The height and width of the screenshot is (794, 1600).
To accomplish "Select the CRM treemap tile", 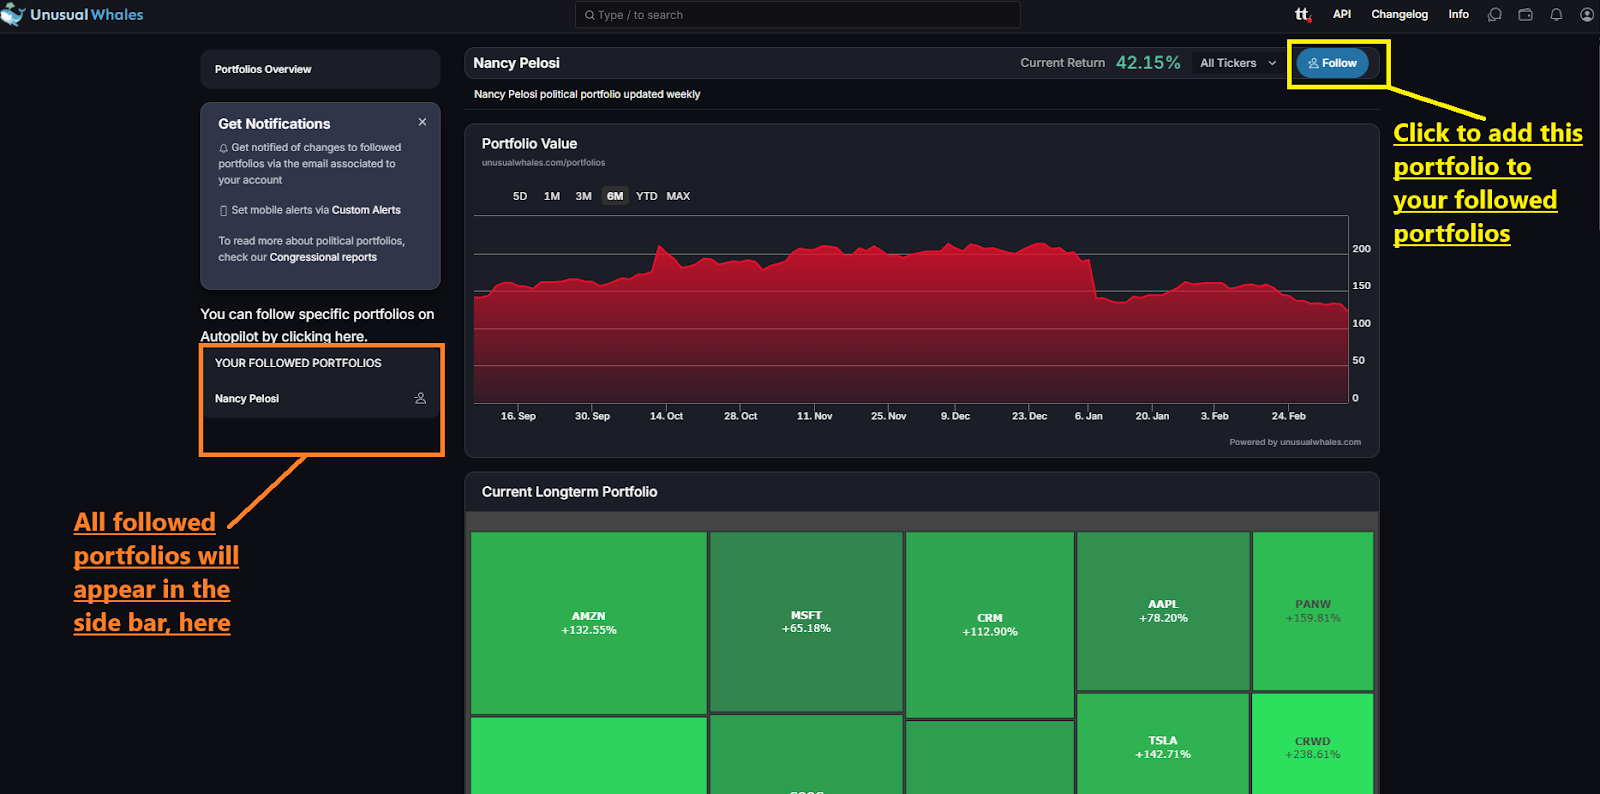I will (x=990, y=625).
